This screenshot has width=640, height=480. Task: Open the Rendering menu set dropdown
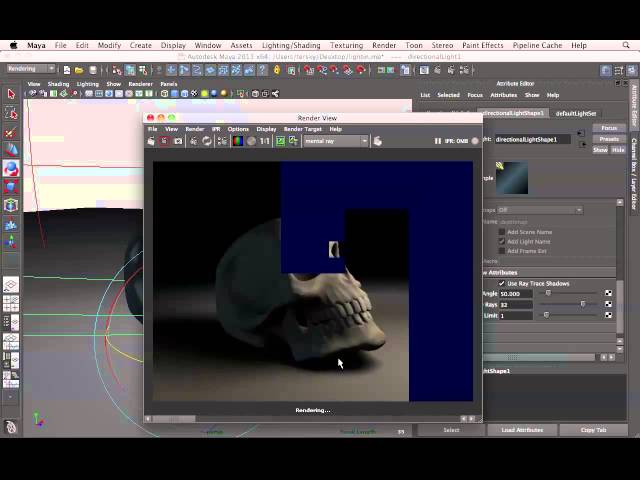[x=31, y=69]
